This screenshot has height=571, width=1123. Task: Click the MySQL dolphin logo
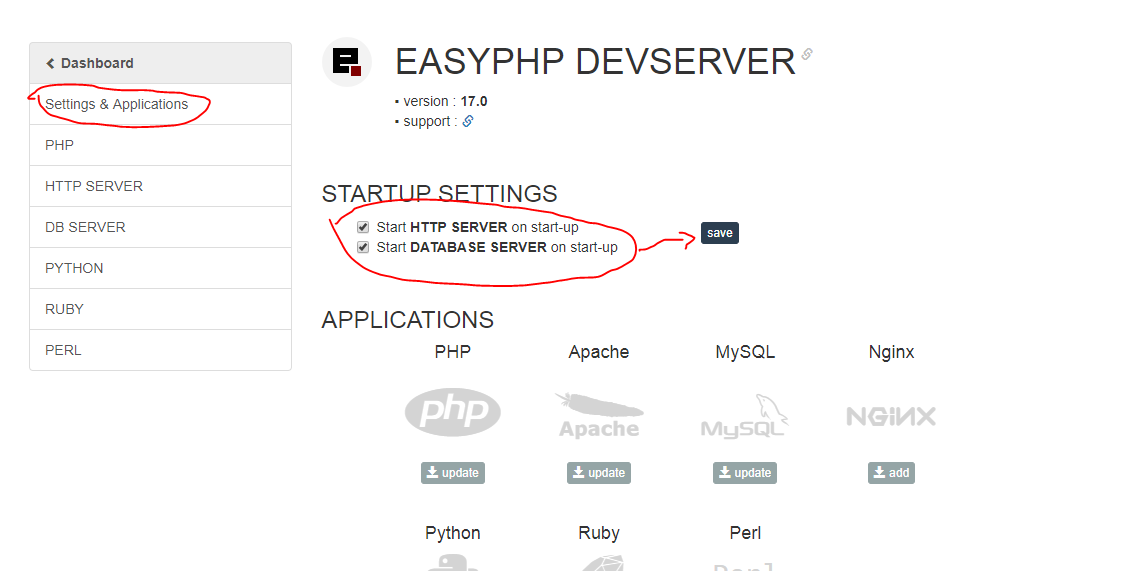[745, 416]
